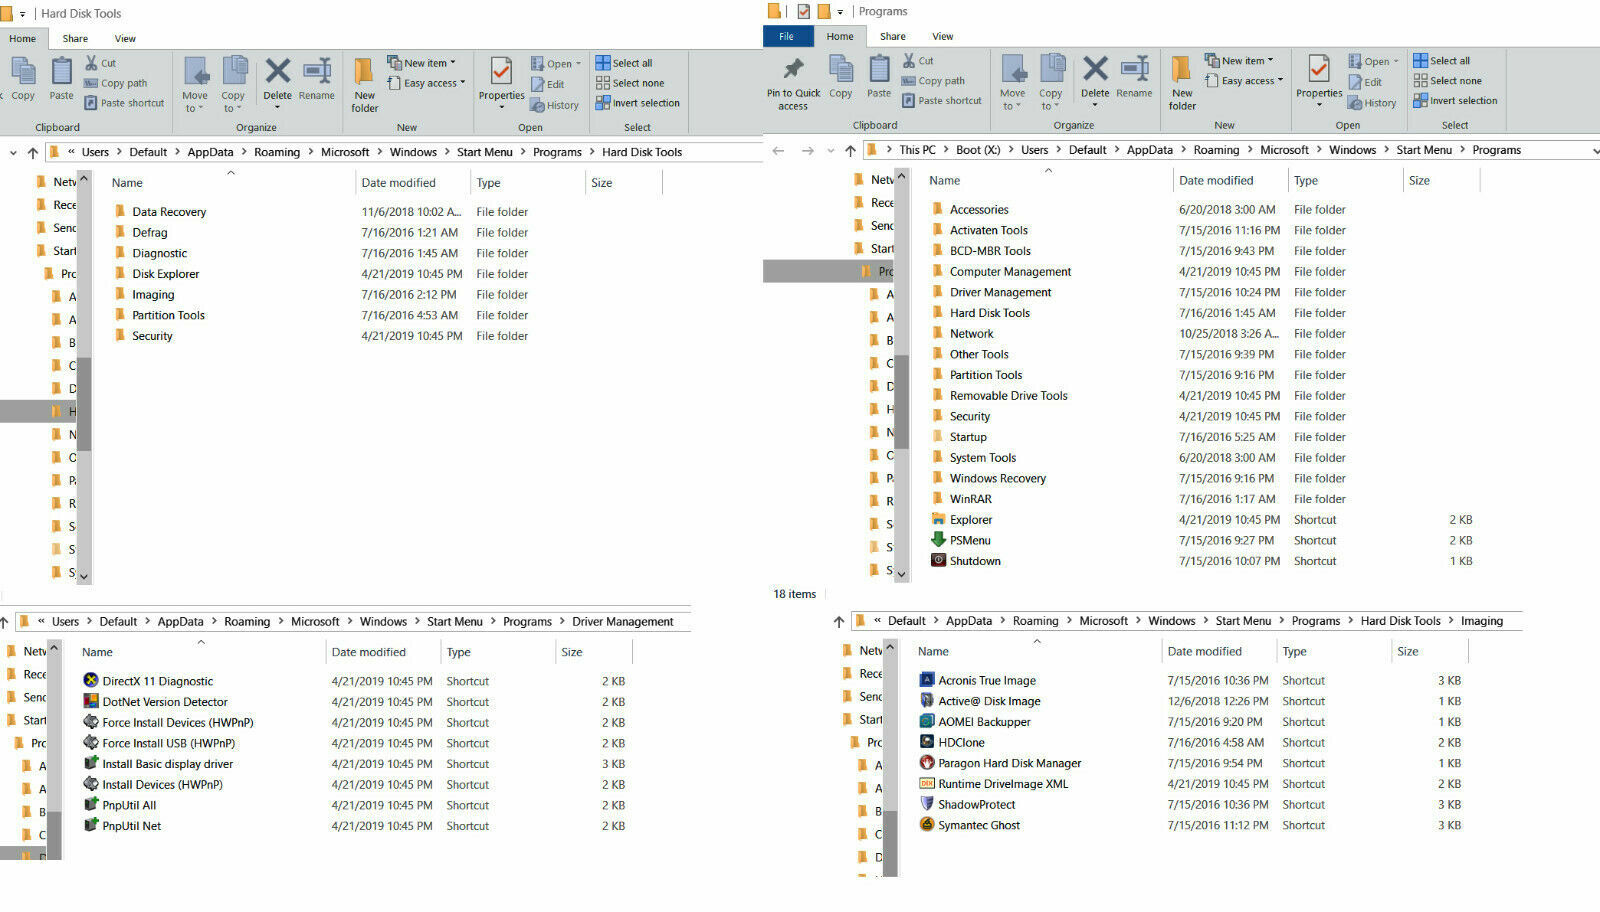This screenshot has height=912, width=1600.
Task: Switch to the Share tab in the Programs window
Action: point(893,36)
